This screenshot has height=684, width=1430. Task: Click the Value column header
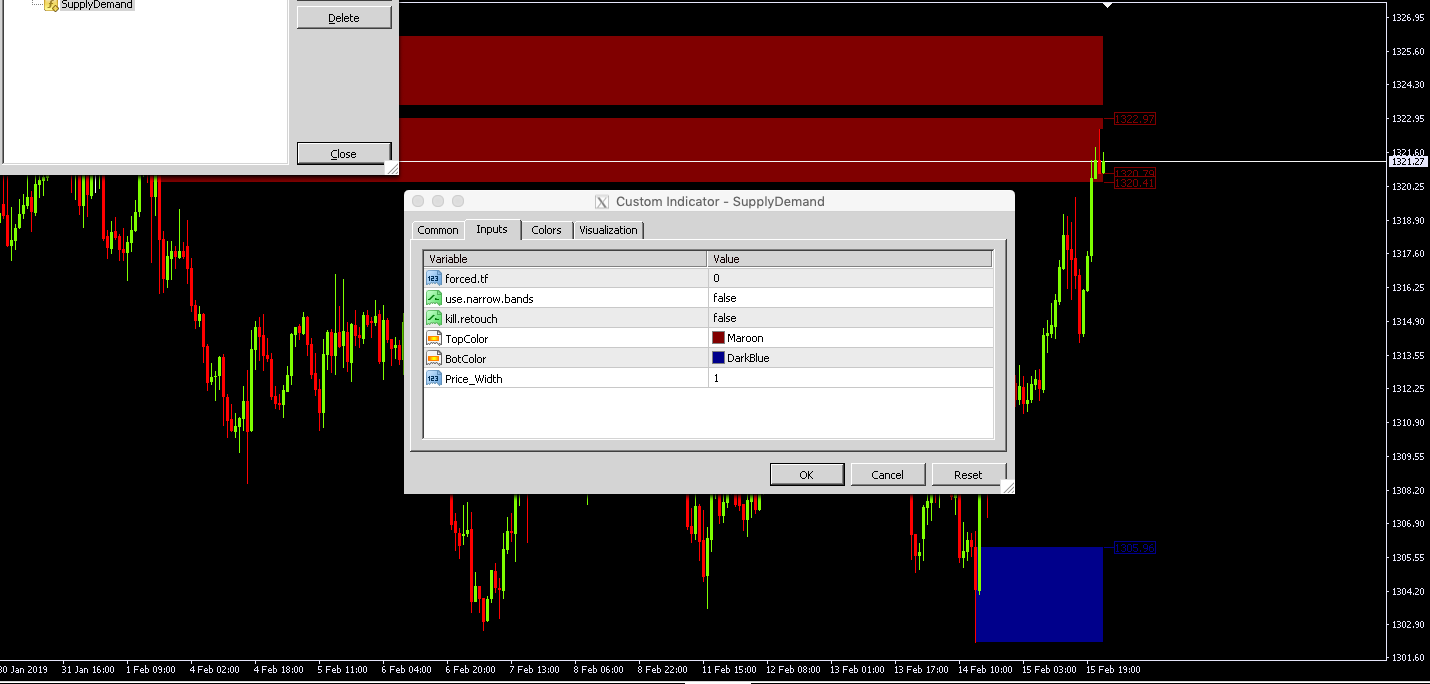[849, 259]
